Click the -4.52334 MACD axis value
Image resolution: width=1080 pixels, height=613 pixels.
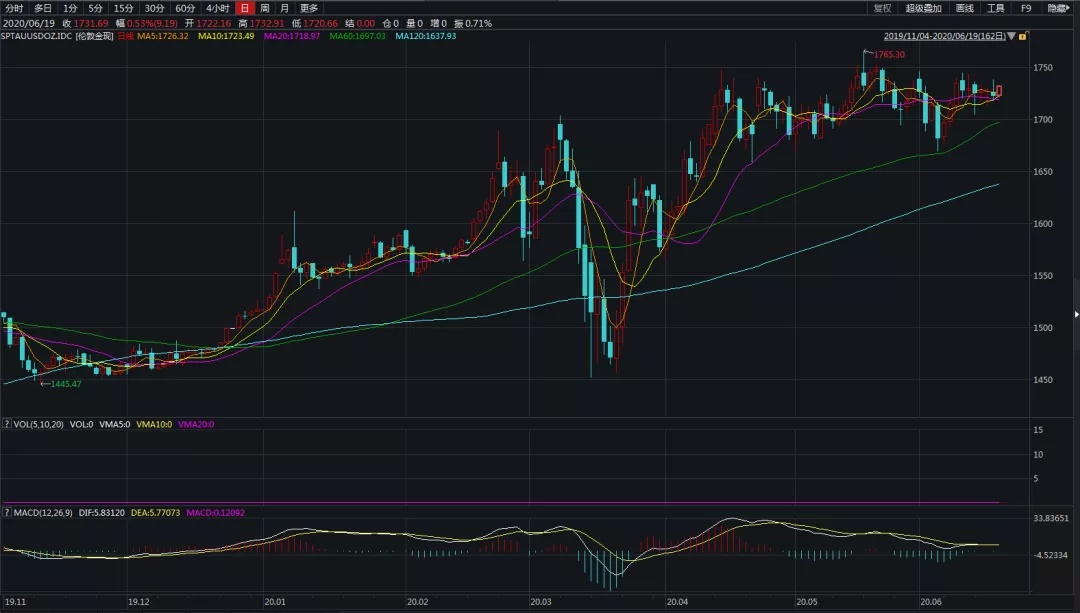point(1051,555)
